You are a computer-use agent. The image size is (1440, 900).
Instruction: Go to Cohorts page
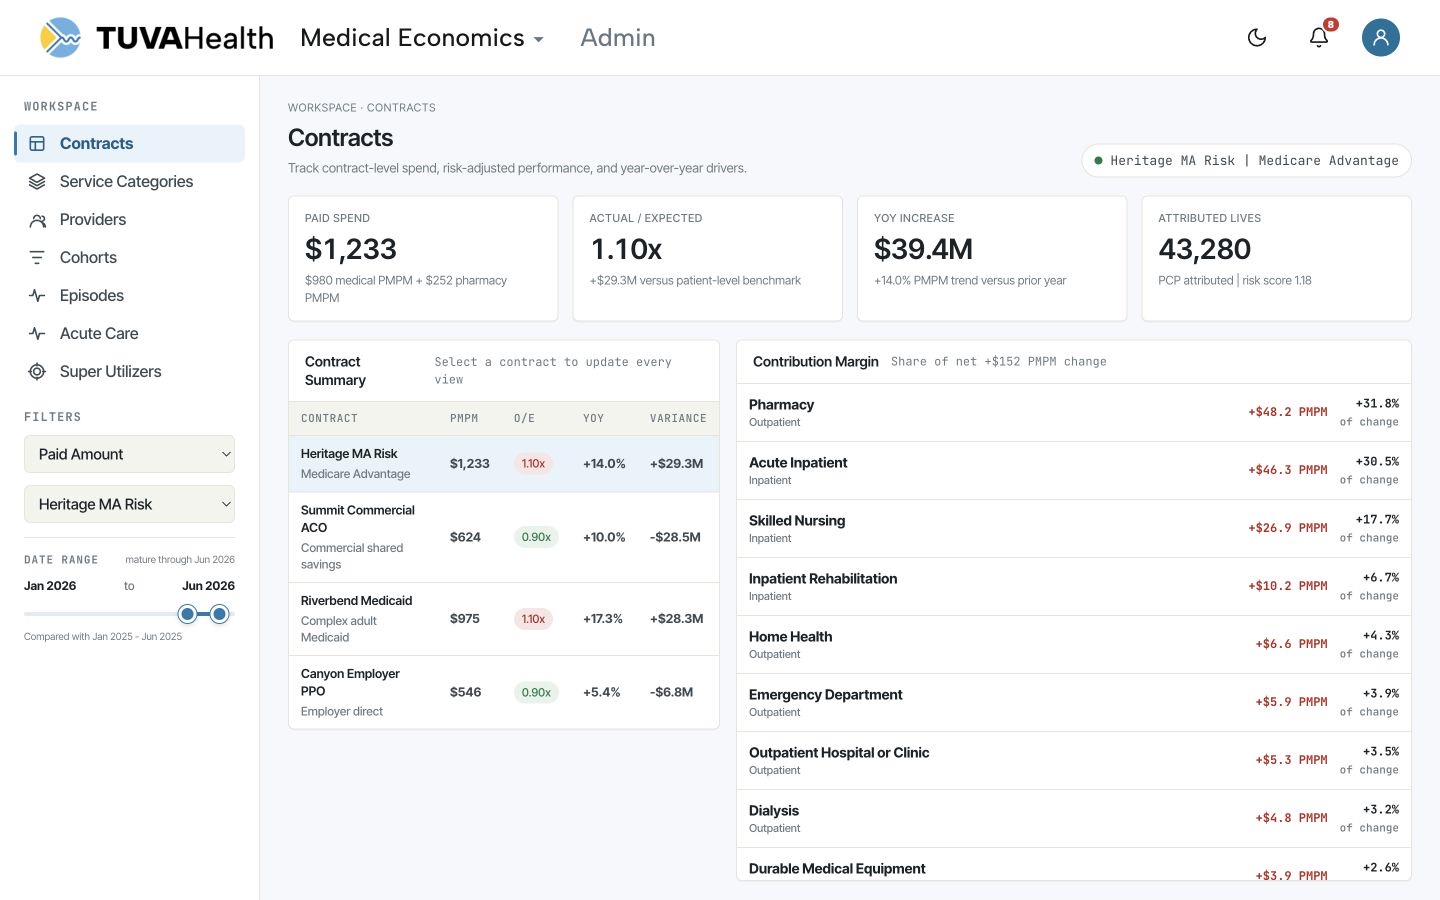click(x=130, y=257)
